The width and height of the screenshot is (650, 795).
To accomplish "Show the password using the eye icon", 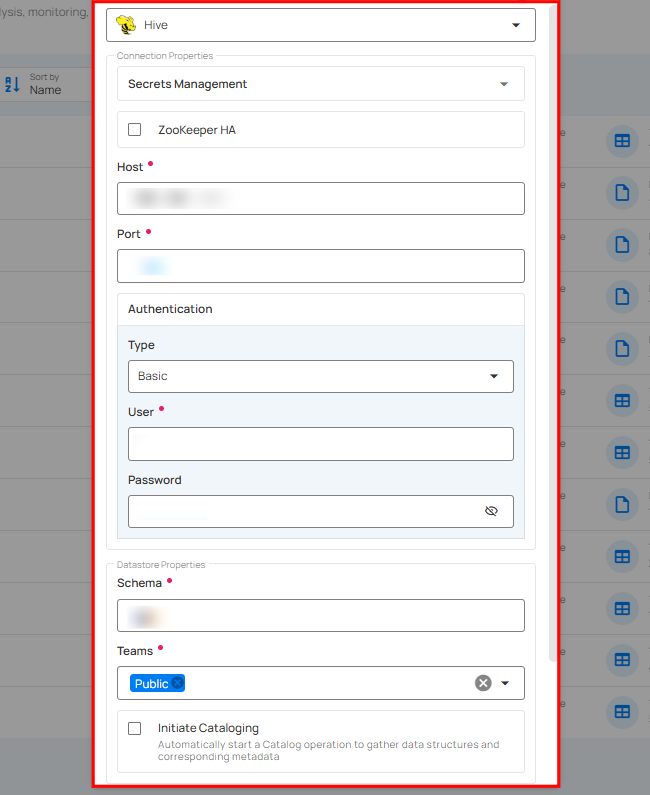I will click(x=491, y=511).
